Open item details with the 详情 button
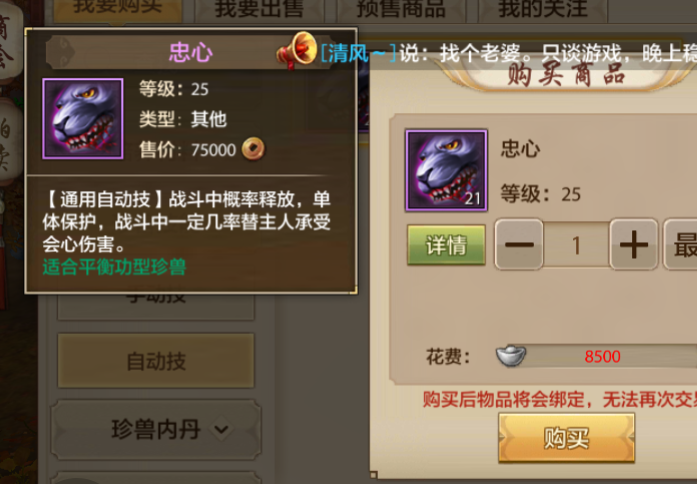697x484 pixels. 446,245
